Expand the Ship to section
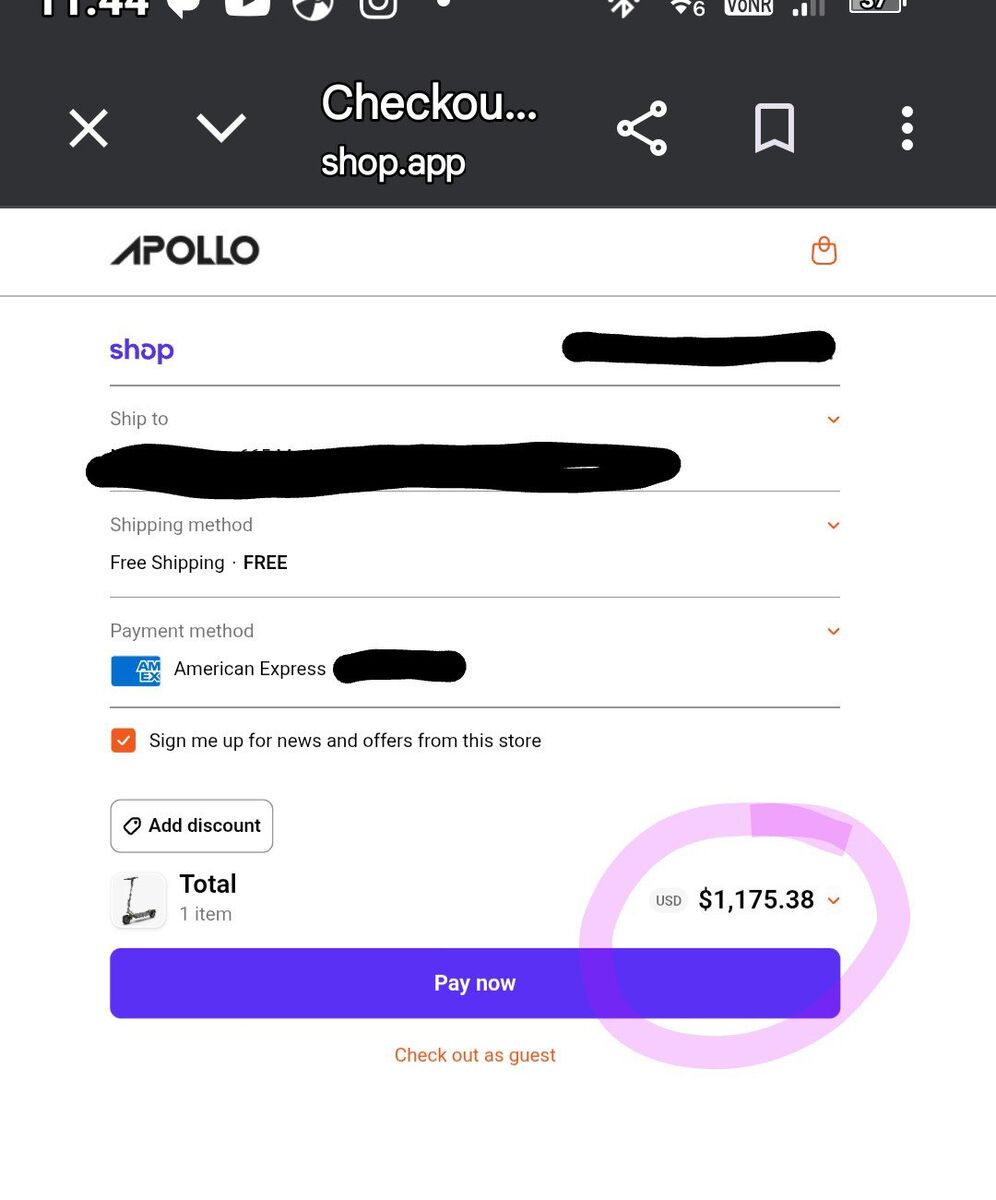 click(833, 420)
